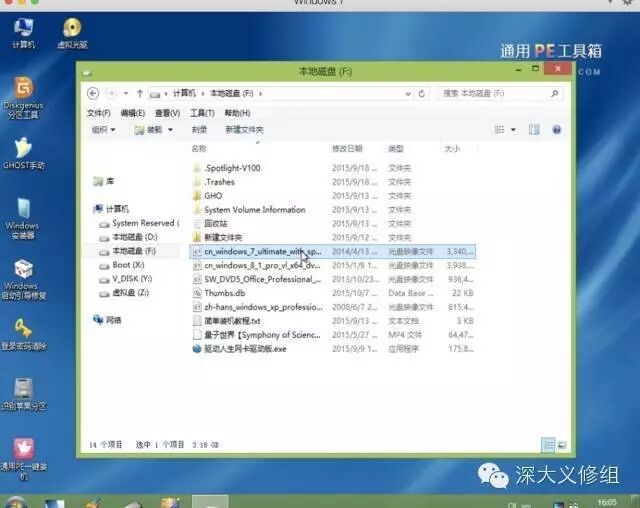This screenshot has width=640, height=508.
Task: Select the .Spotlight-V100 folder
Action: tap(227, 168)
